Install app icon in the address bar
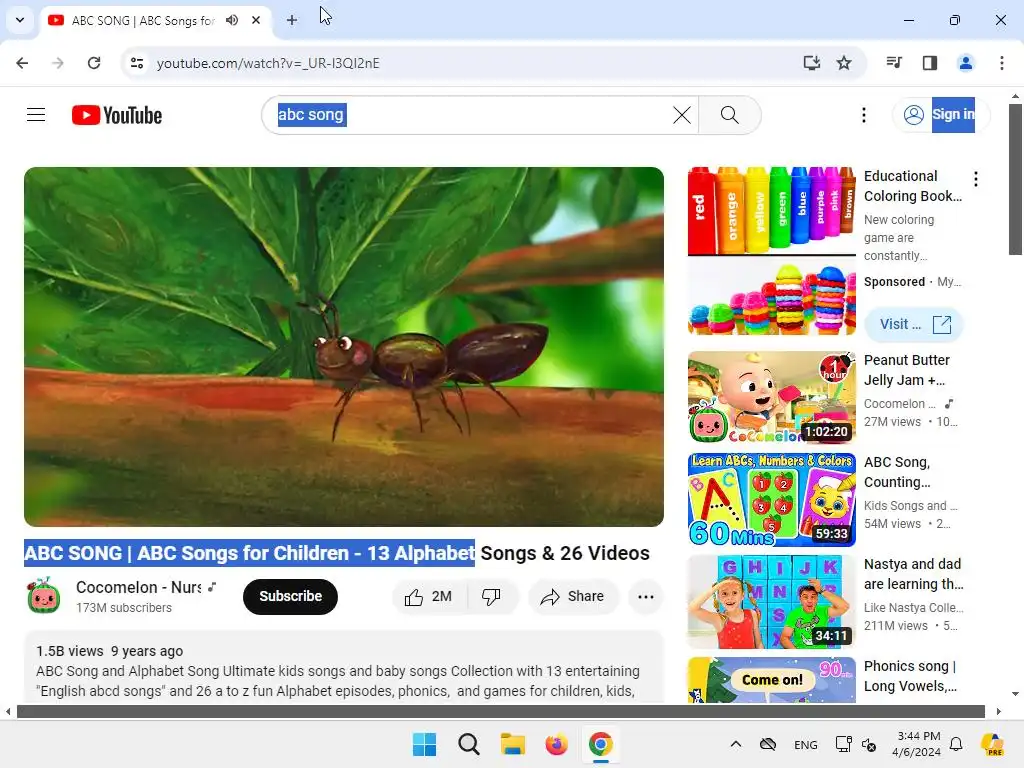The image size is (1024, 768). tap(811, 63)
